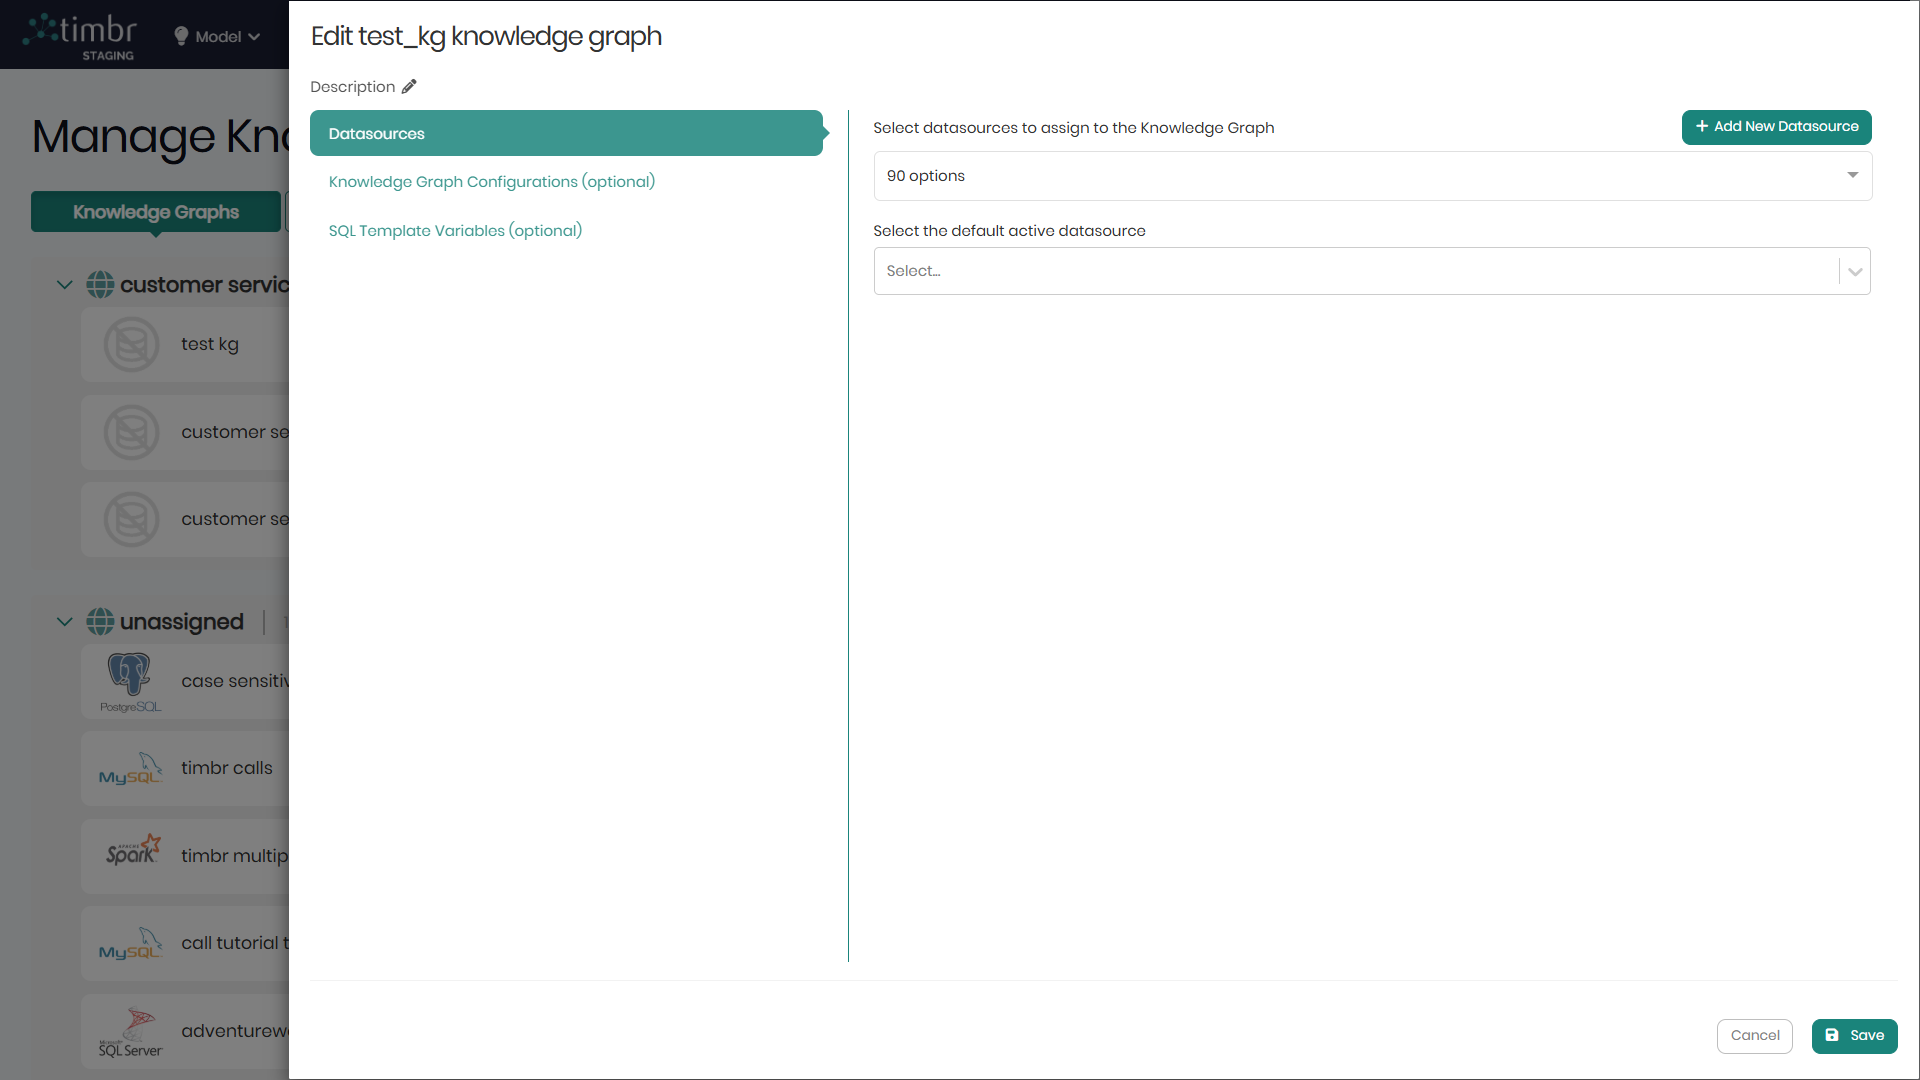Click the Spark icon for timbr multiple
Viewport: 1920px width, 1080px height.
[132, 852]
